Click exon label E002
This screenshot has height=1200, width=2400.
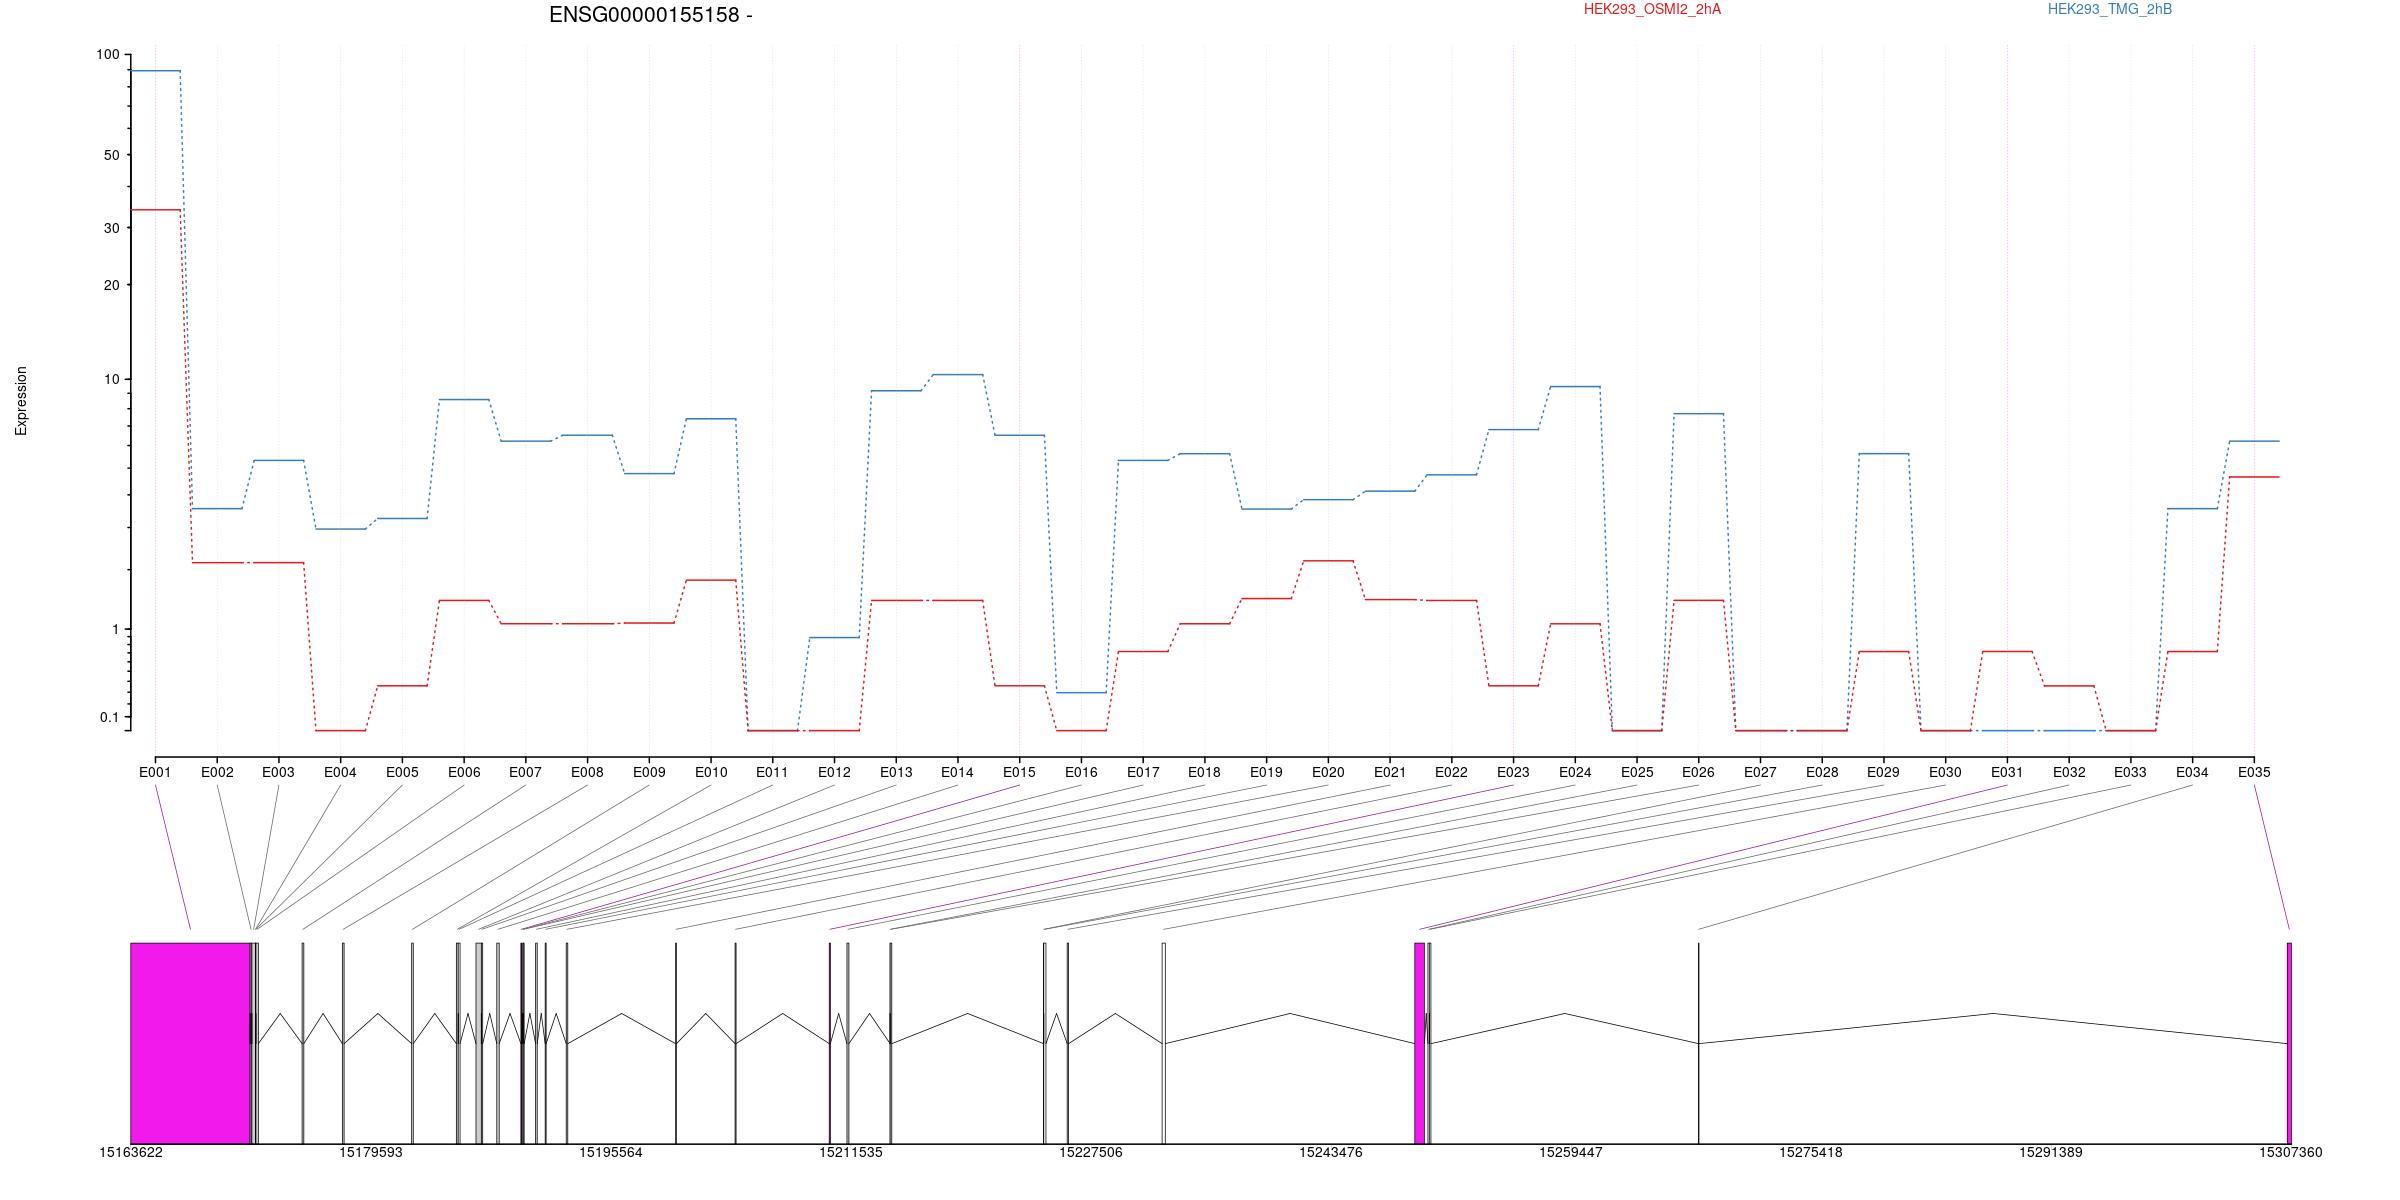pos(217,772)
